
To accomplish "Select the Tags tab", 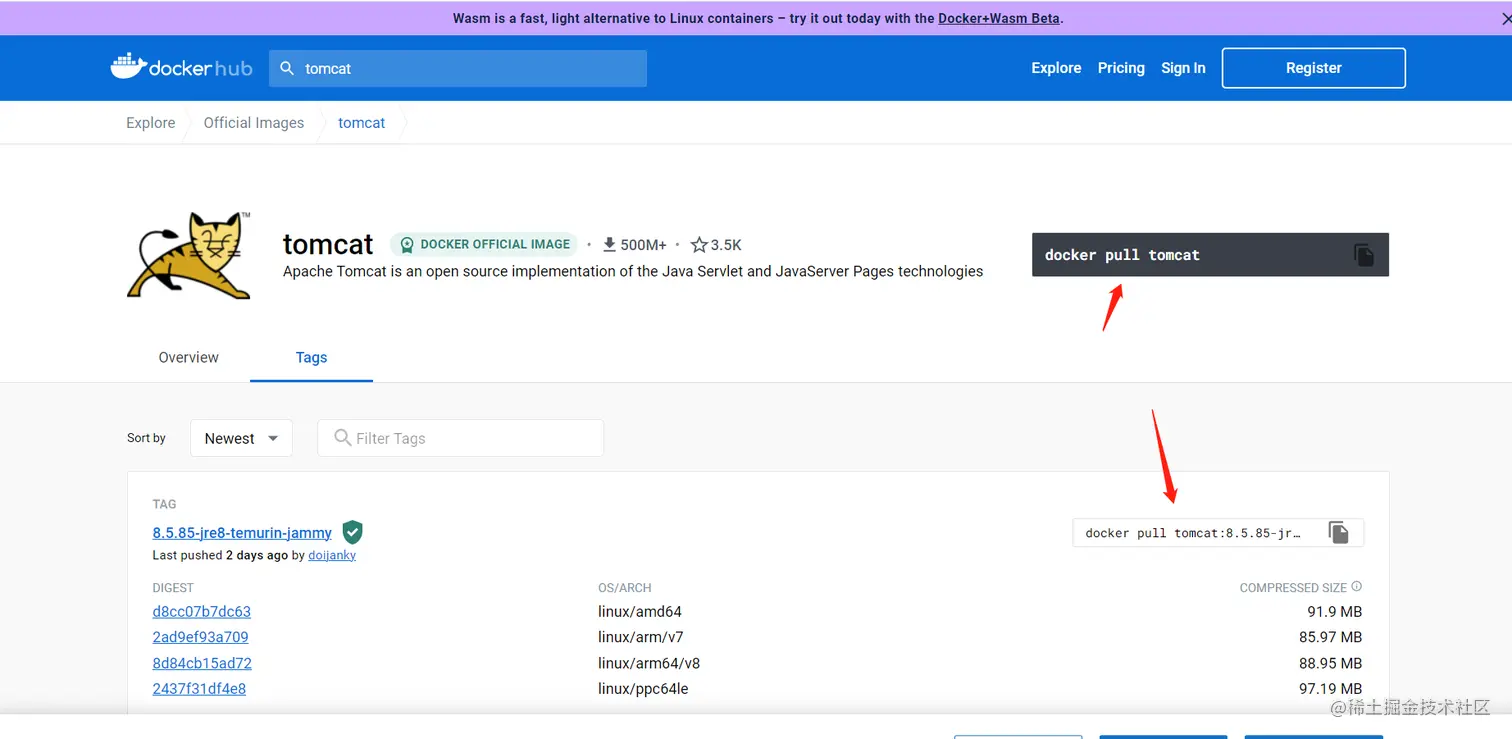I will tap(311, 357).
